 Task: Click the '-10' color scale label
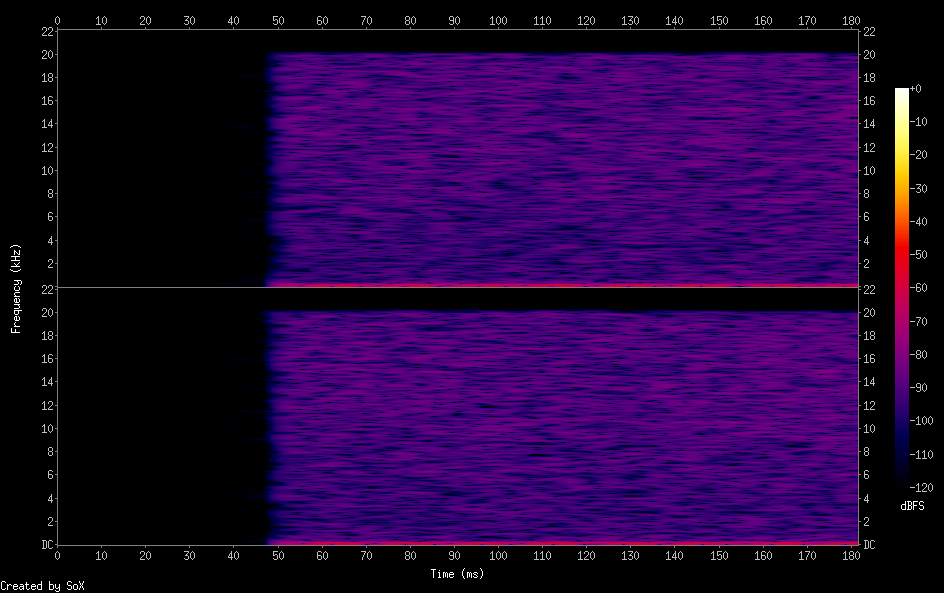click(919, 122)
